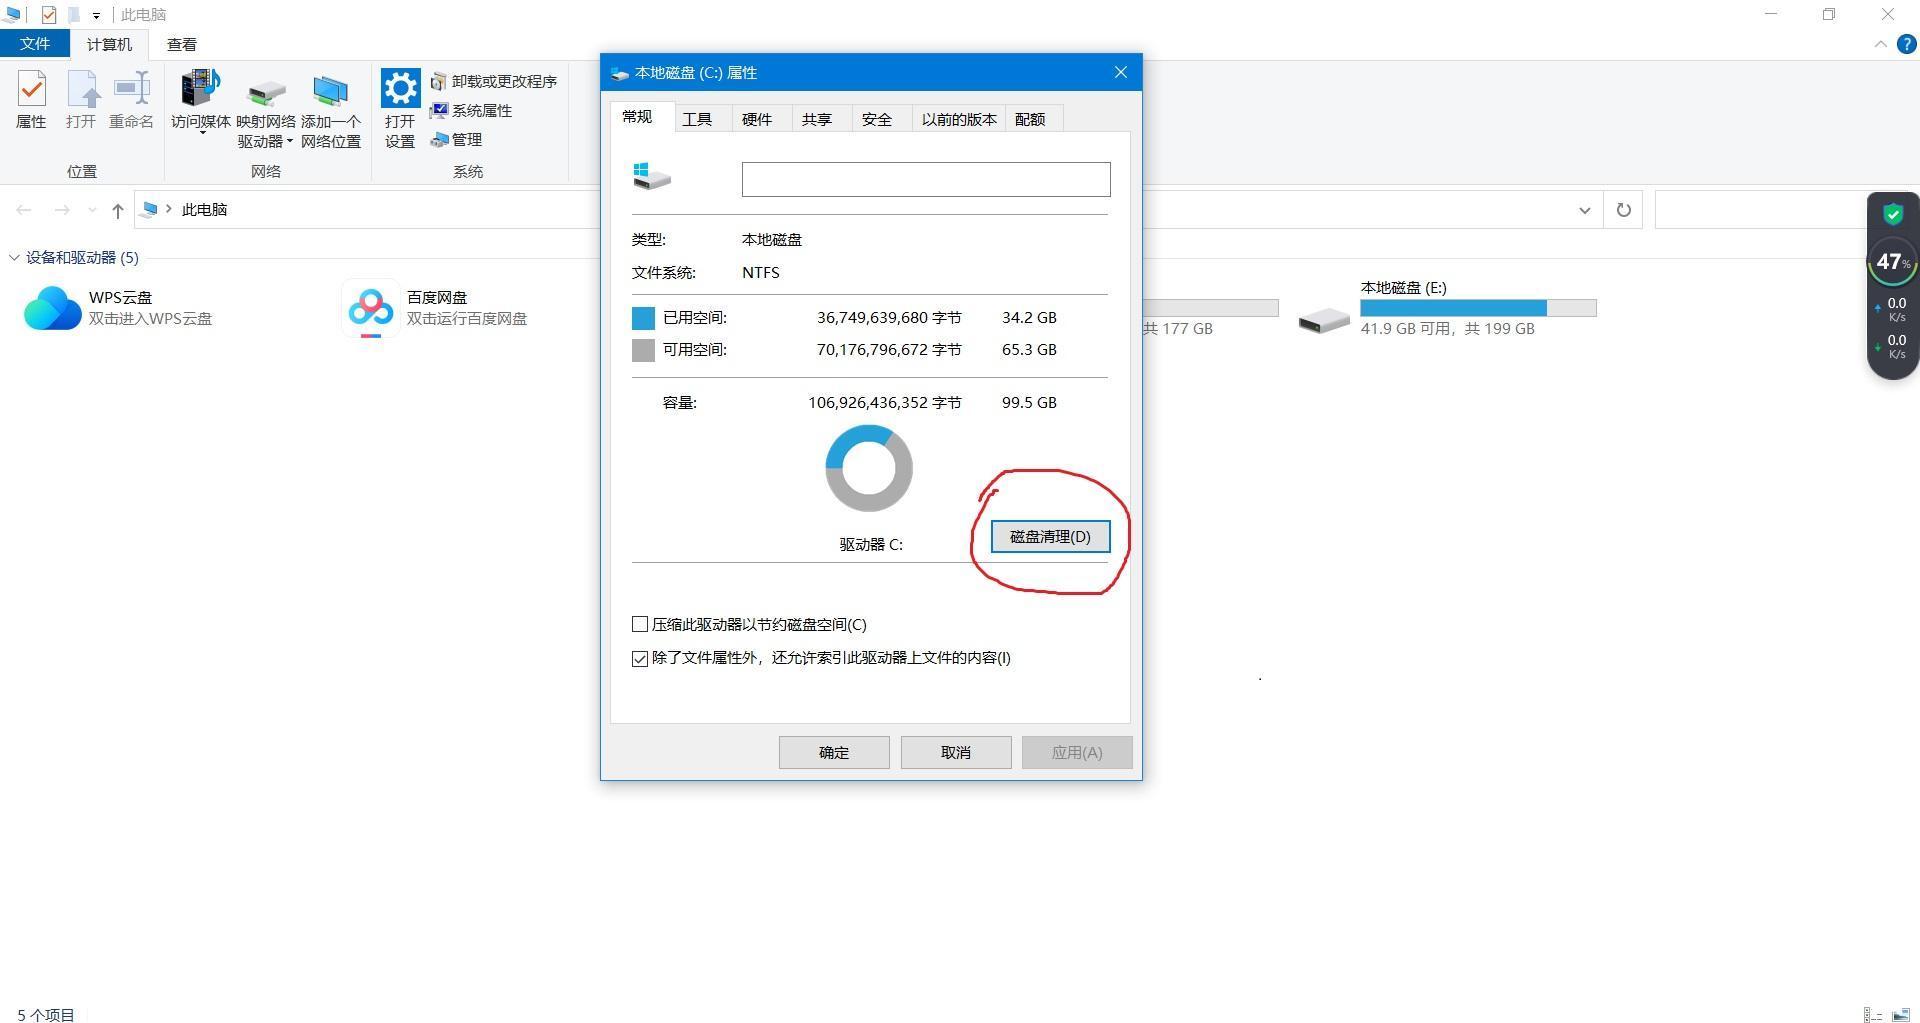Click 确定 button in properties dialog
This screenshot has width=1920, height=1023.
(x=834, y=752)
